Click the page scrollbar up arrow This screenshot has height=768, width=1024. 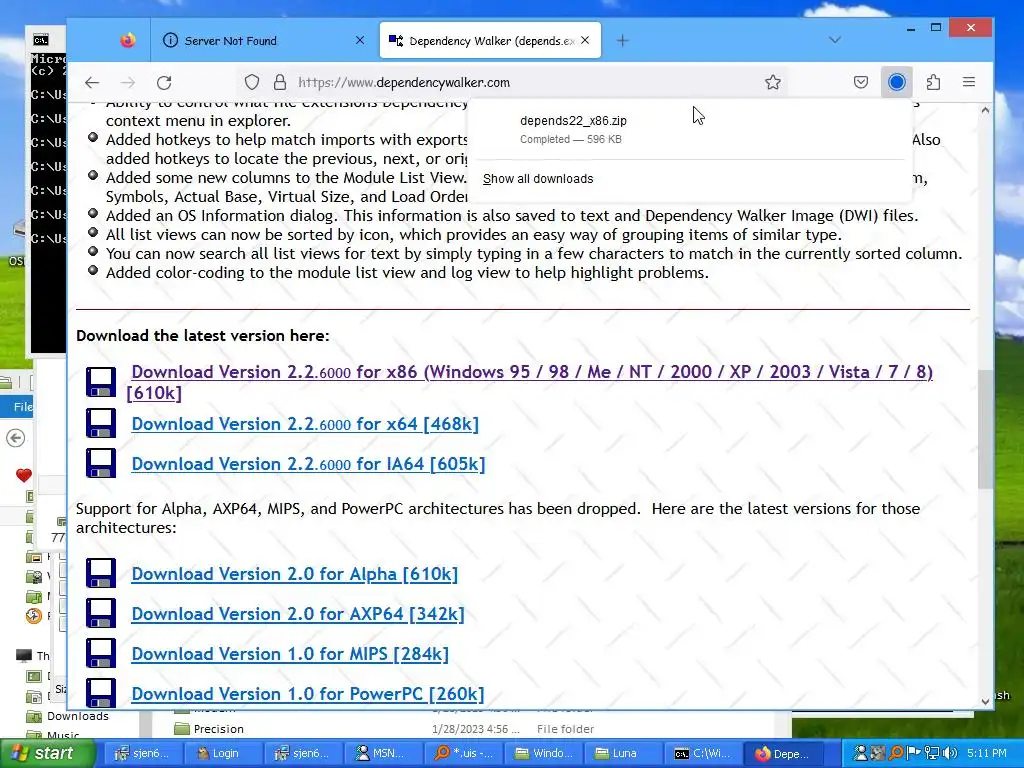[985, 110]
